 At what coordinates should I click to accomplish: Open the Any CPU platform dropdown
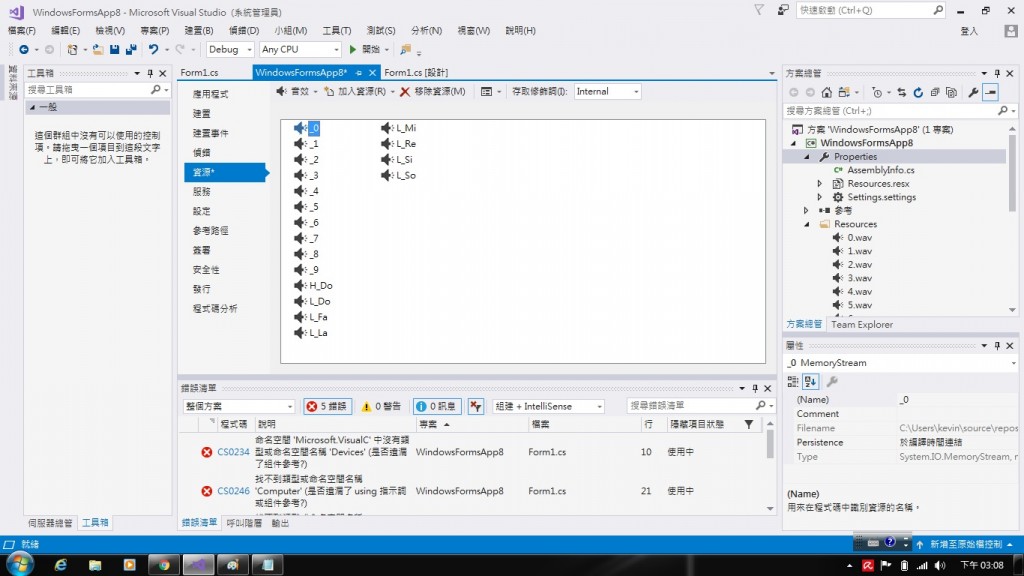[x=300, y=50]
